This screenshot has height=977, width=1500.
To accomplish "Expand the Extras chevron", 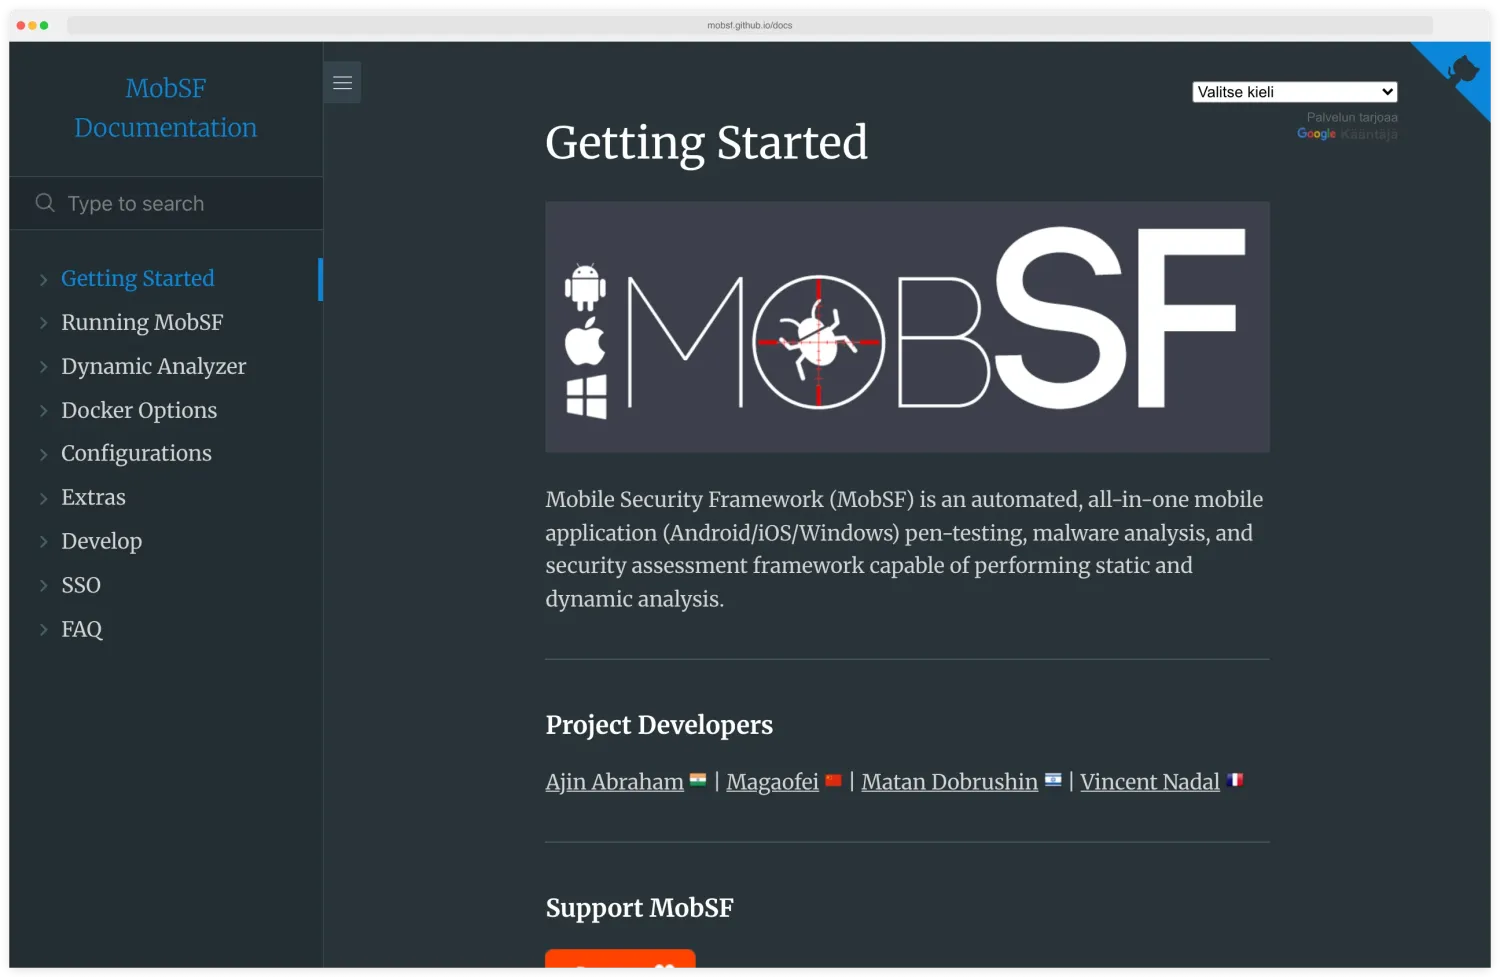I will [43, 498].
